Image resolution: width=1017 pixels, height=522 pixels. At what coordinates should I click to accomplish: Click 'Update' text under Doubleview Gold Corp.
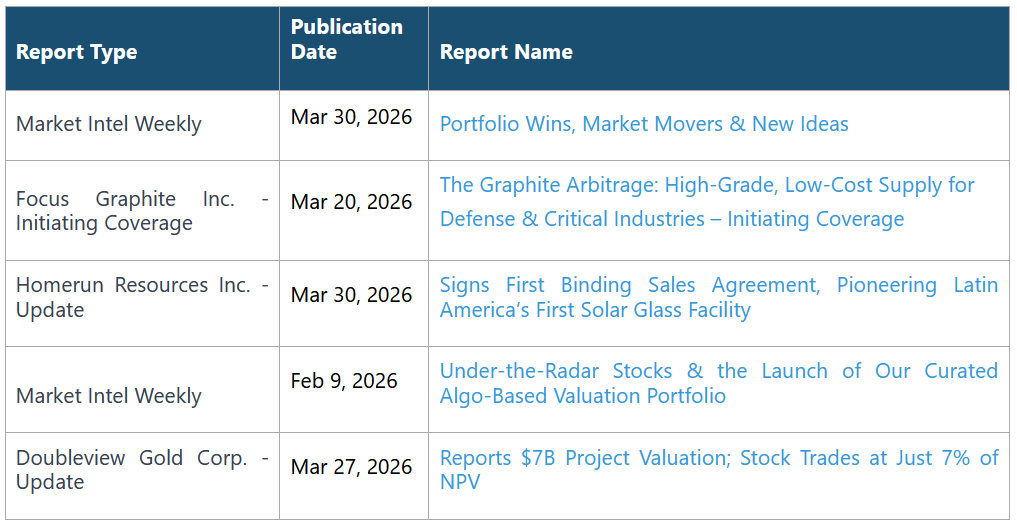pyautogui.click(x=50, y=482)
